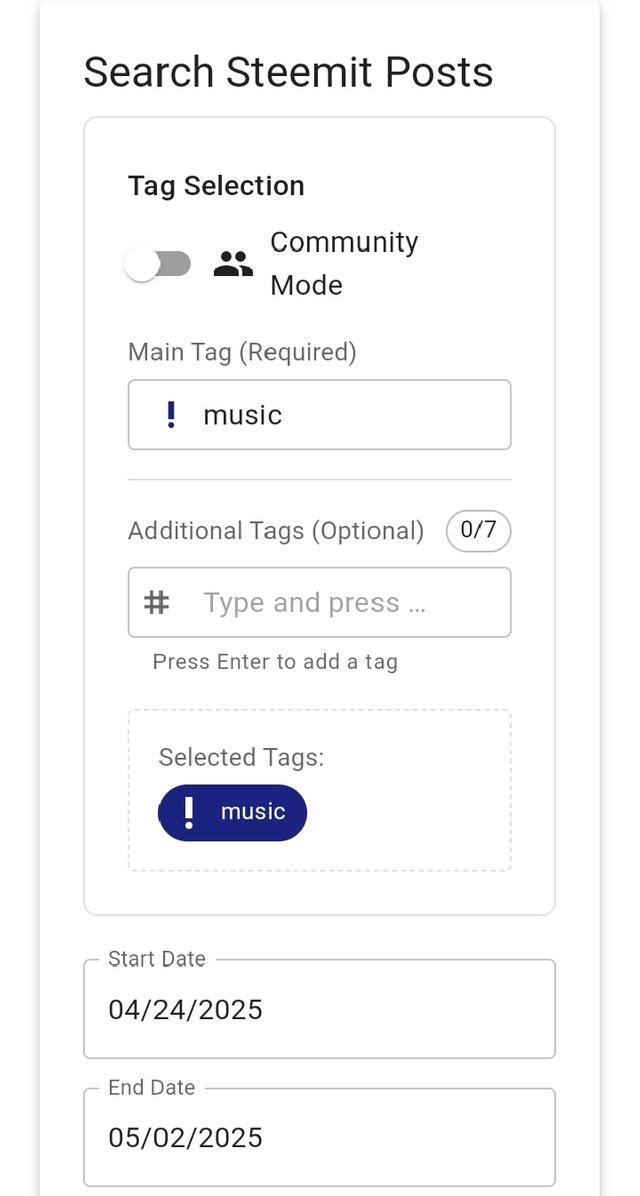Screen dimensions: 640x1196
Task: Click the hash icon in Additional Tags field
Action: click(156, 603)
